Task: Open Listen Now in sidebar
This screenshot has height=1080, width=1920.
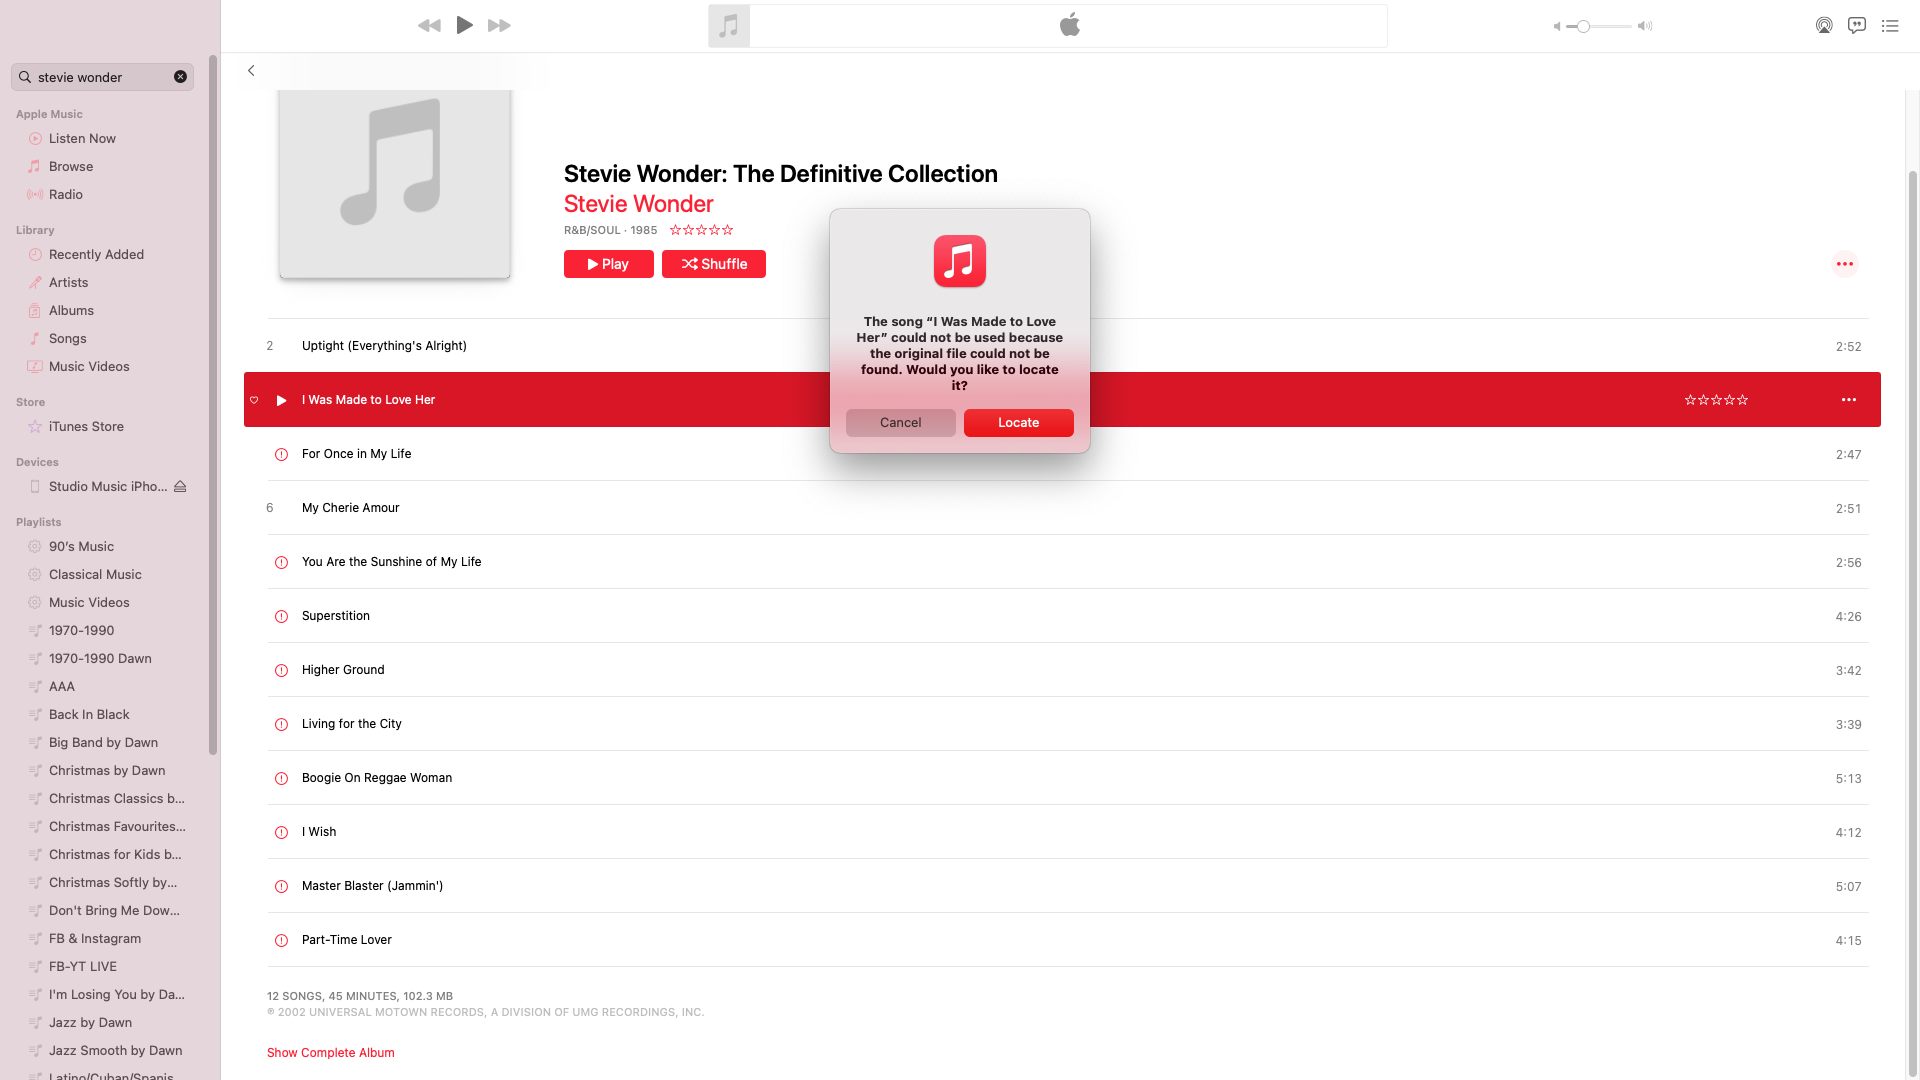Action: coord(82,139)
